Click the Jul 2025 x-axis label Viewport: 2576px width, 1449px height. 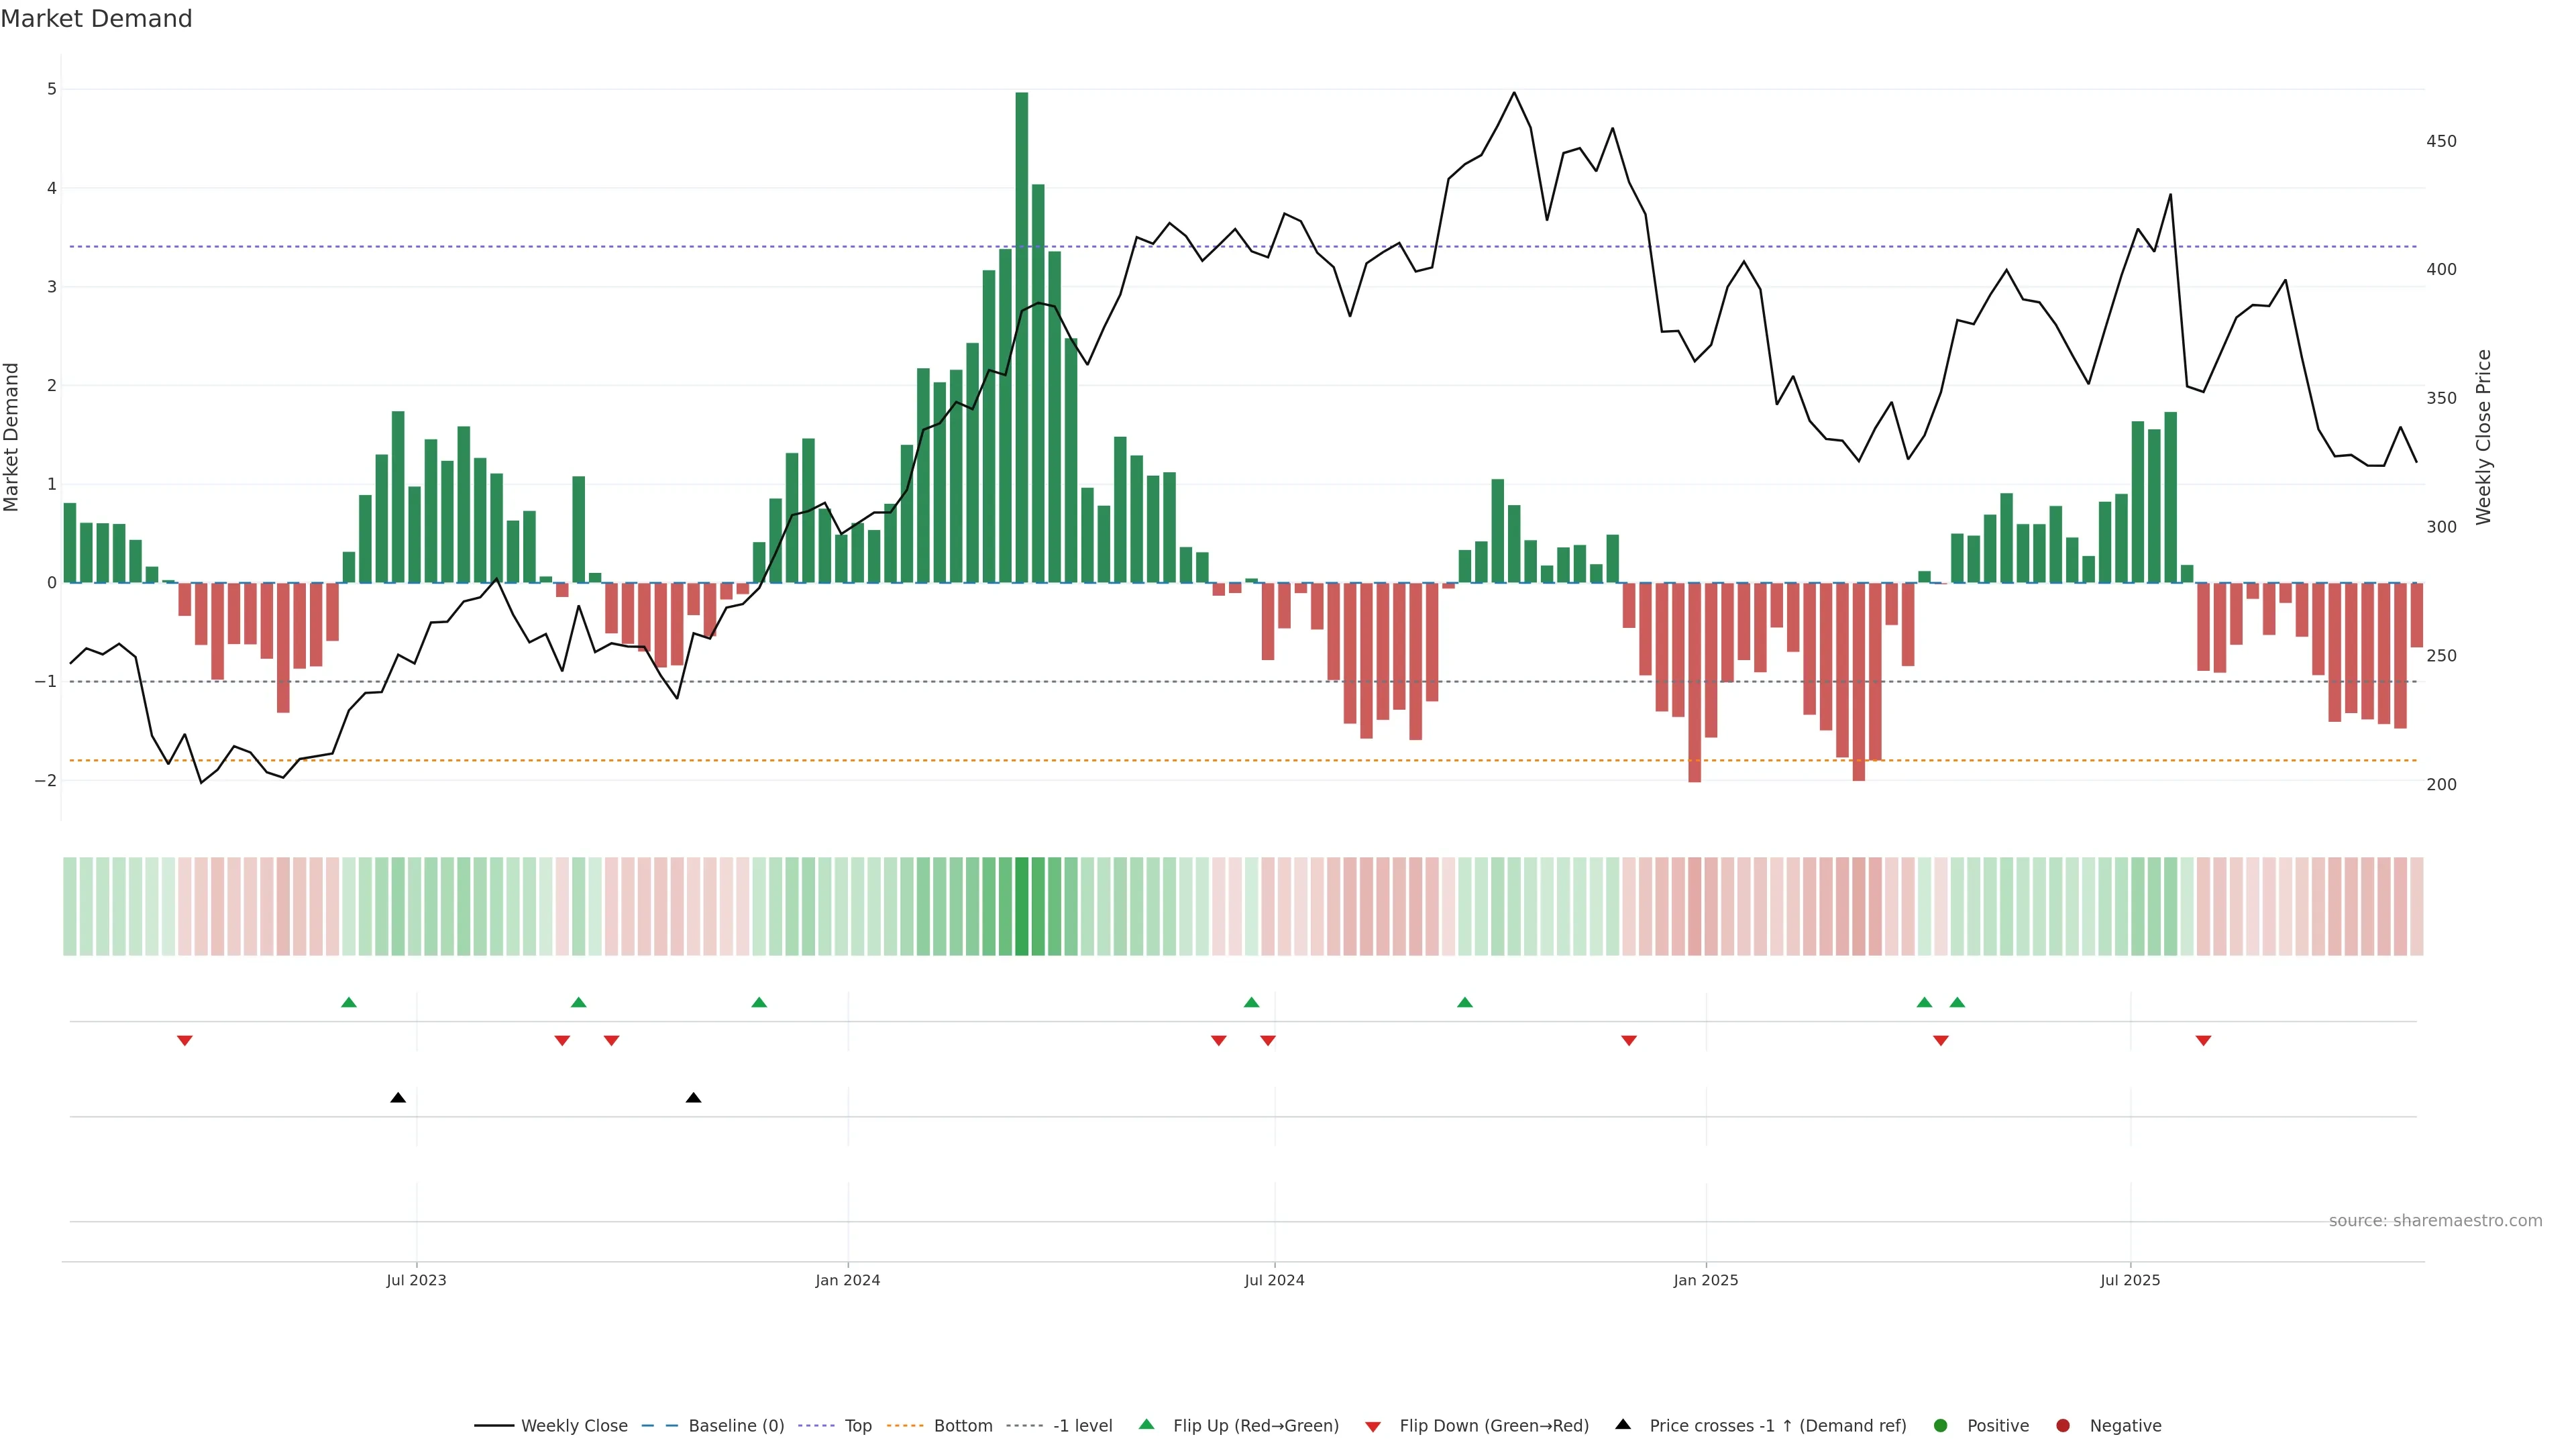pos(2130,1280)
